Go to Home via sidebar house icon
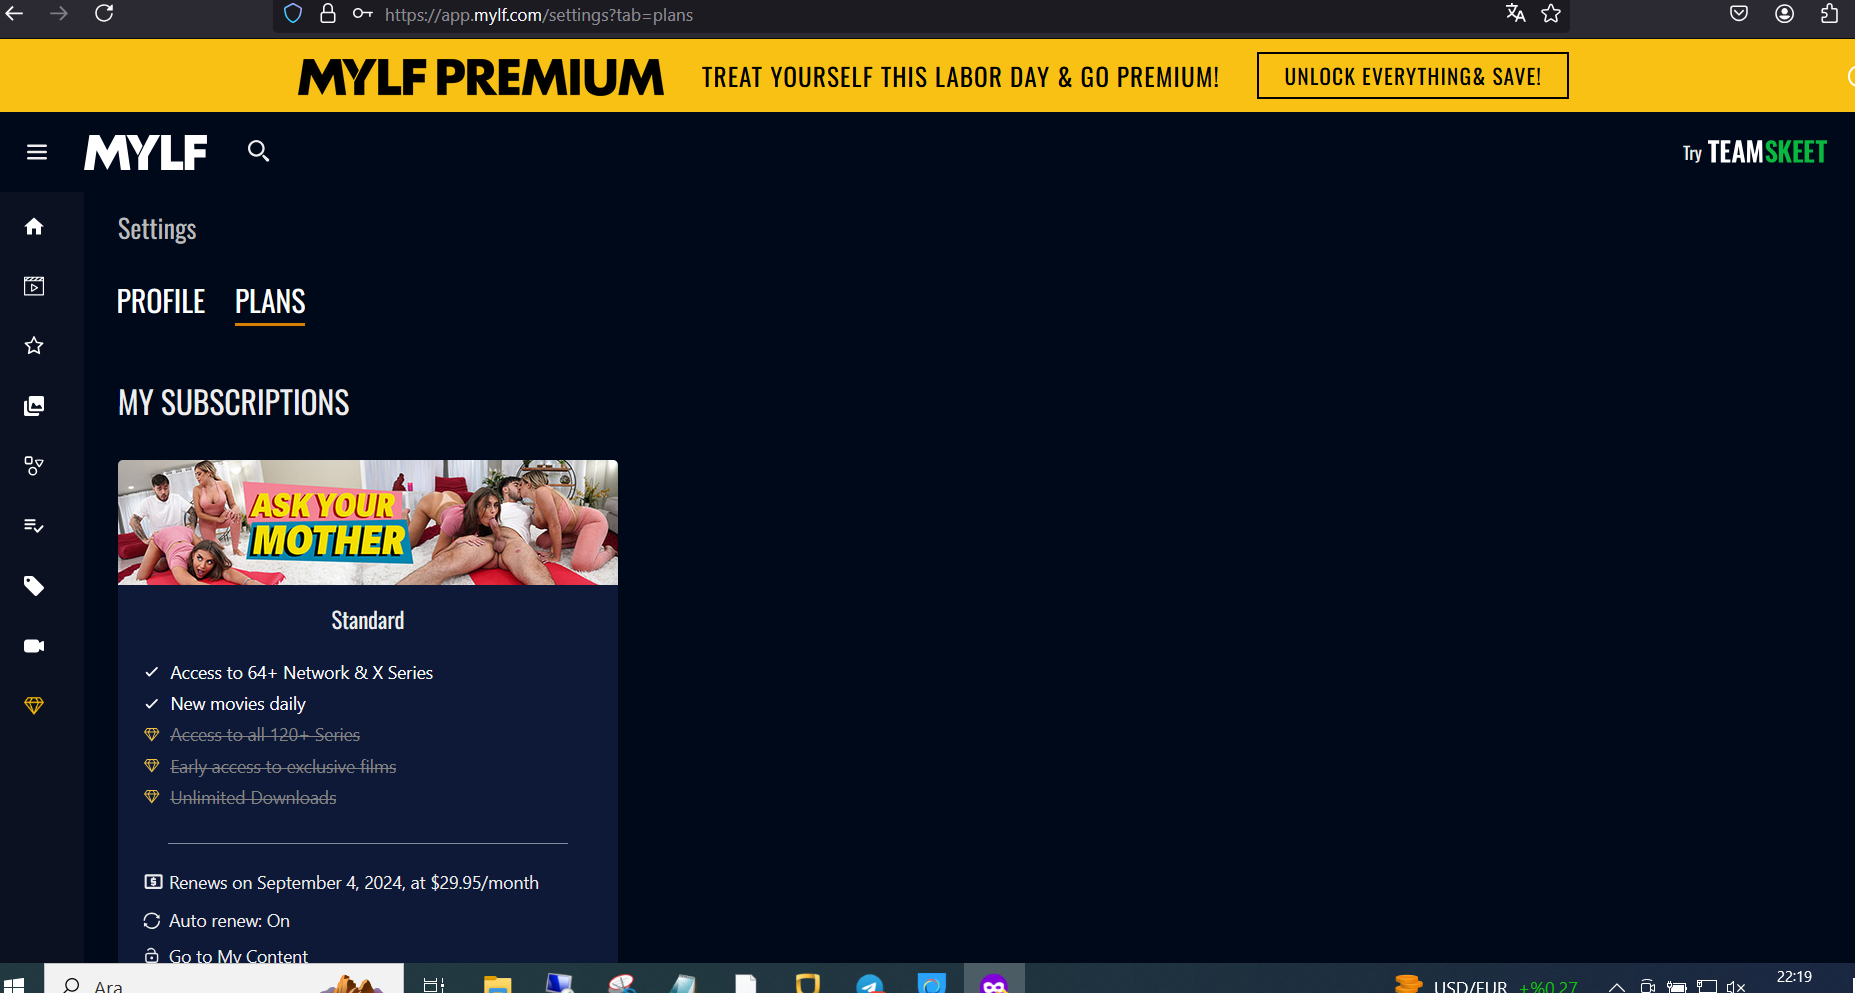1855x993 pixels. 34,226
